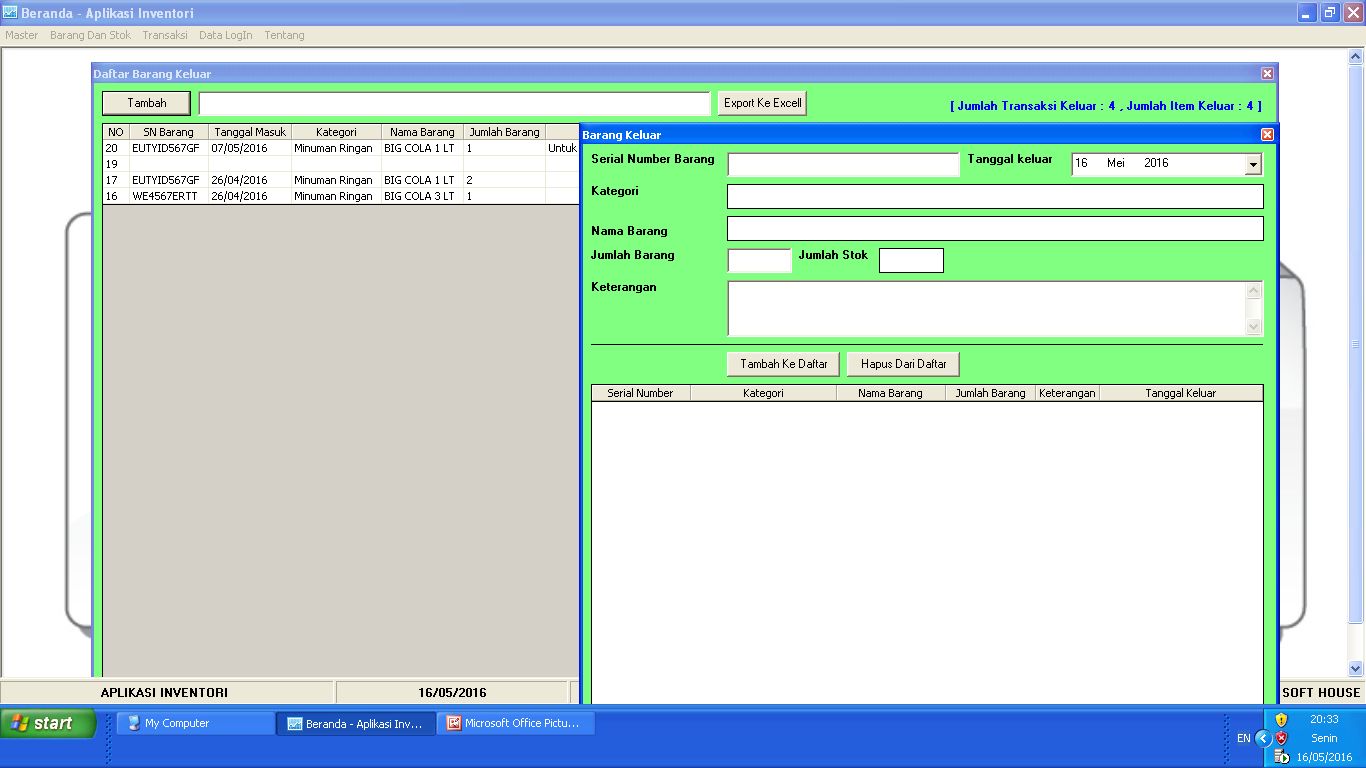Click BIG COLA 3 LT cell

pos(422,196)
